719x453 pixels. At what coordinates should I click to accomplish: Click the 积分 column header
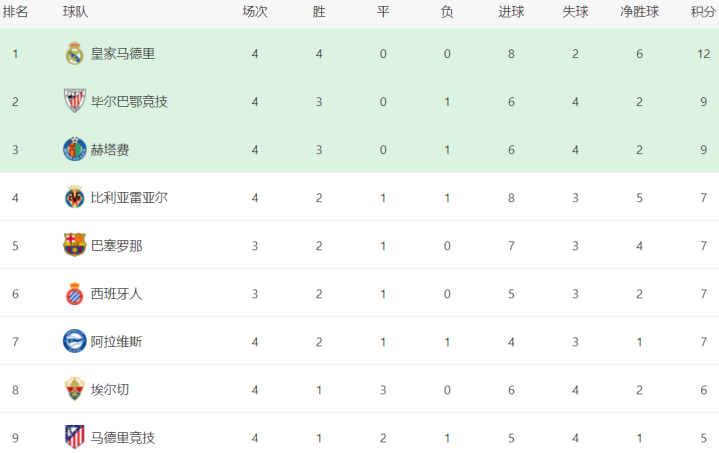pyautogui.click(x=703, y=12)
